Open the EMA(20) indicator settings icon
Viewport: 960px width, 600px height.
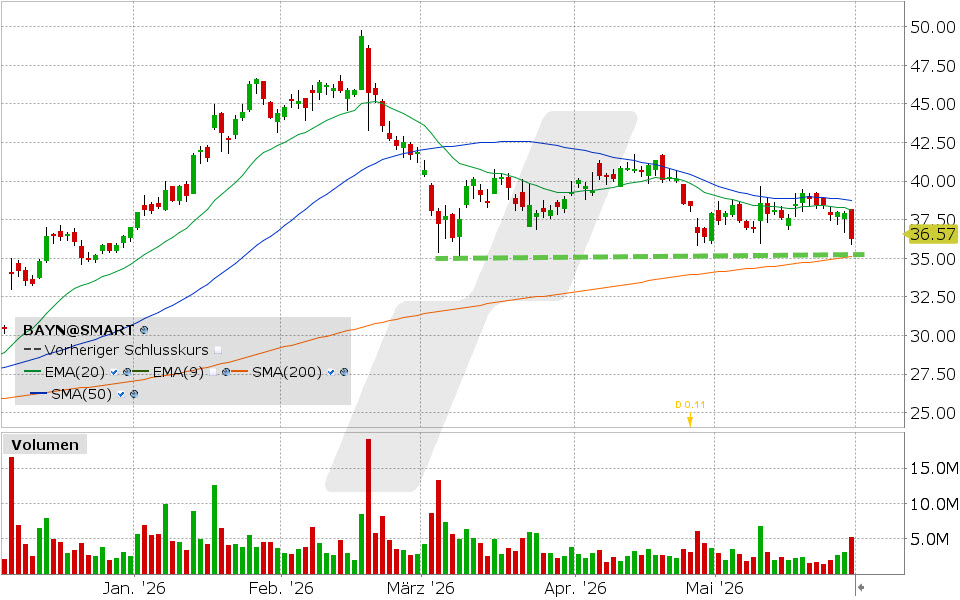[x=127, y=372]
